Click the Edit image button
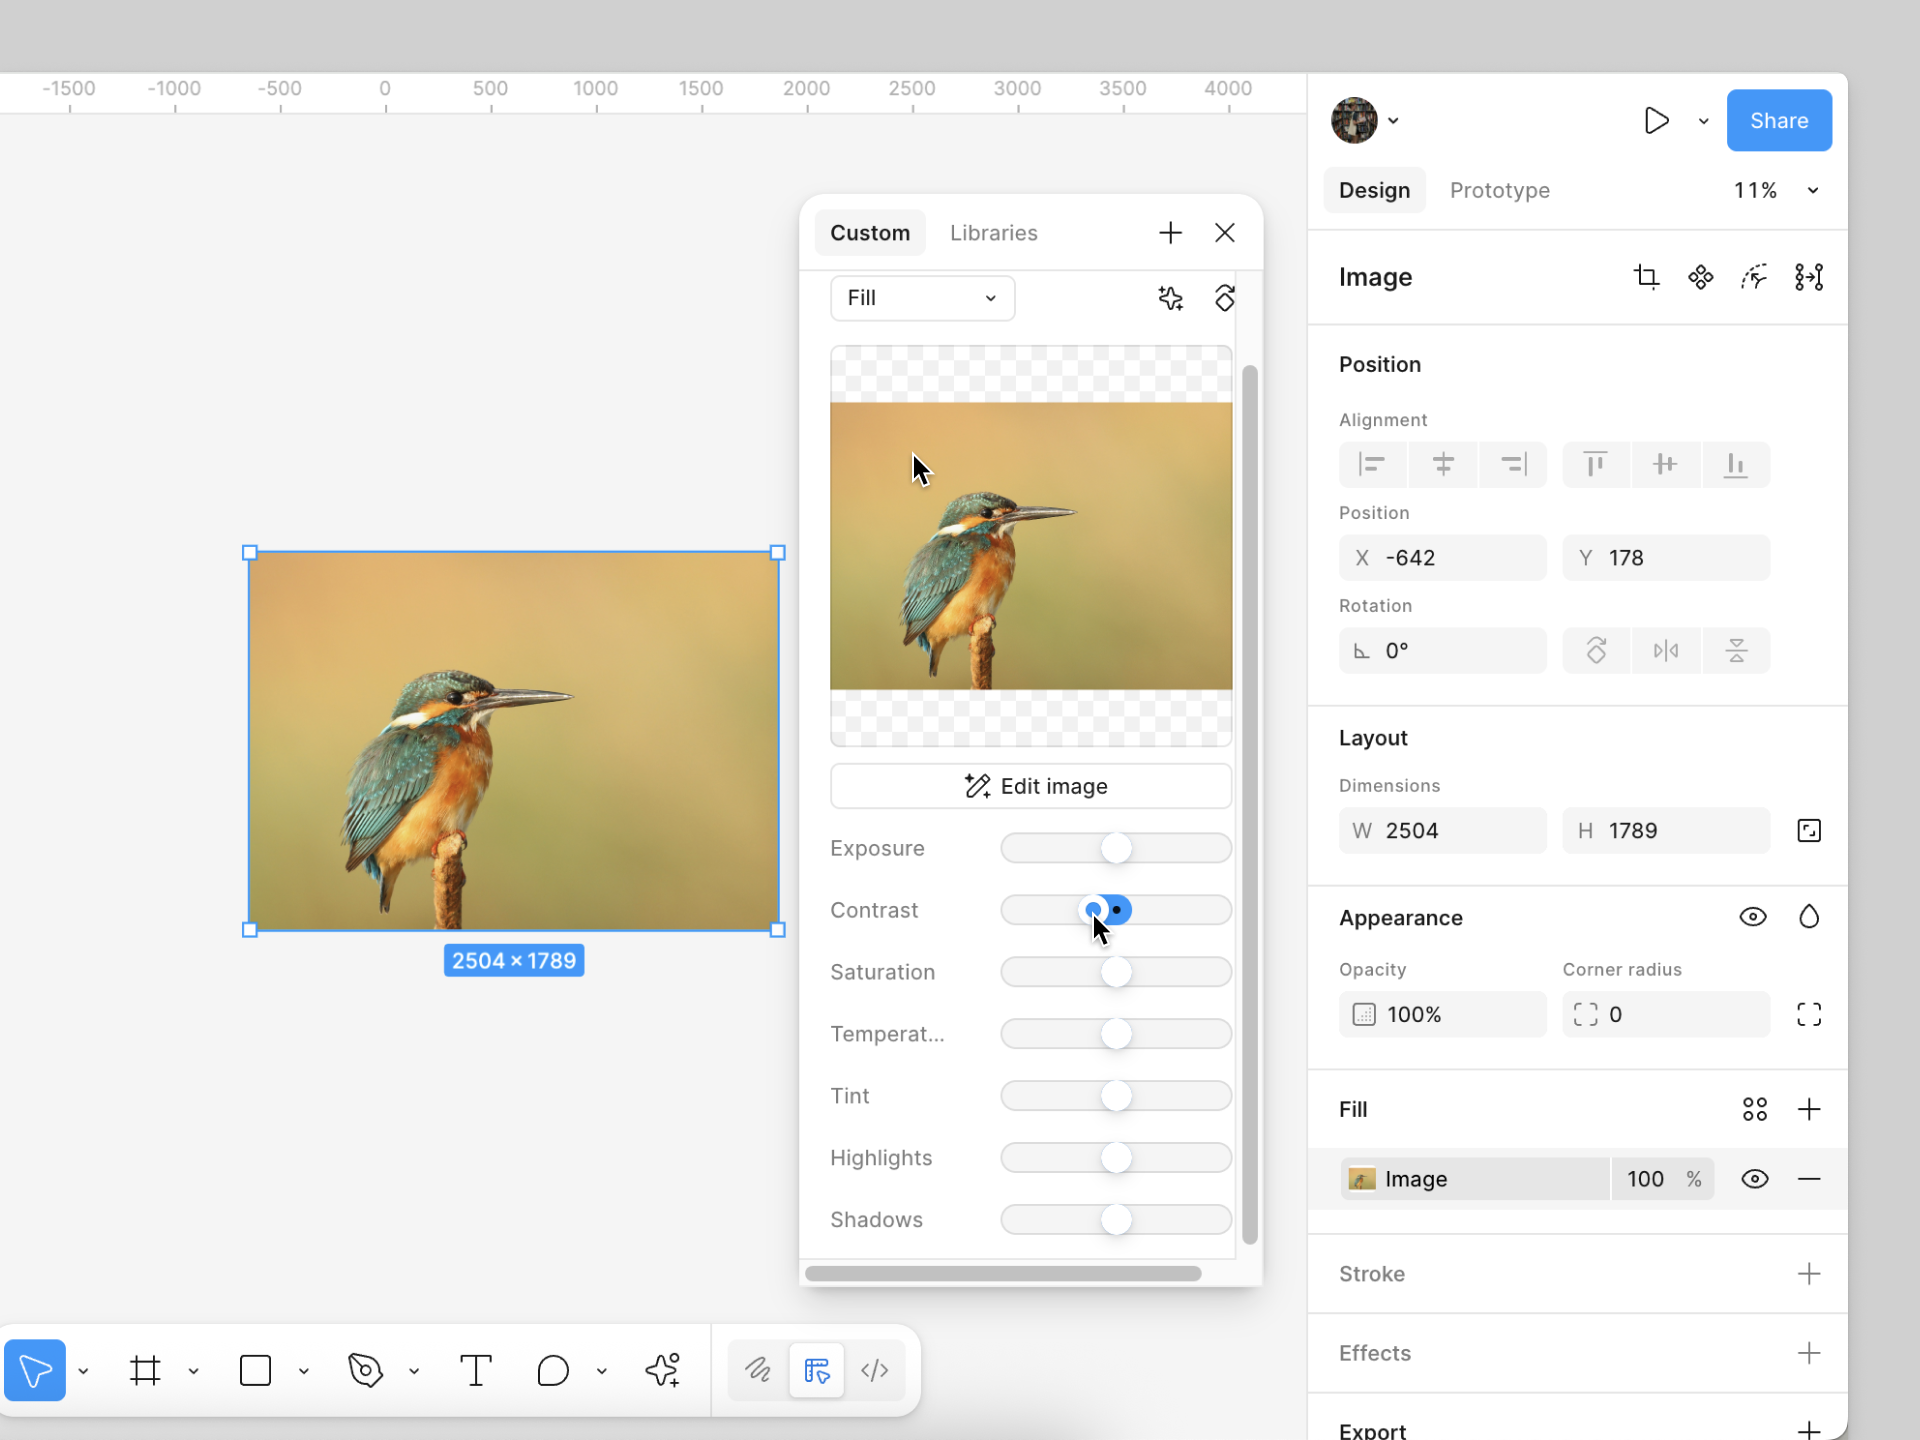 [1031, 786]
